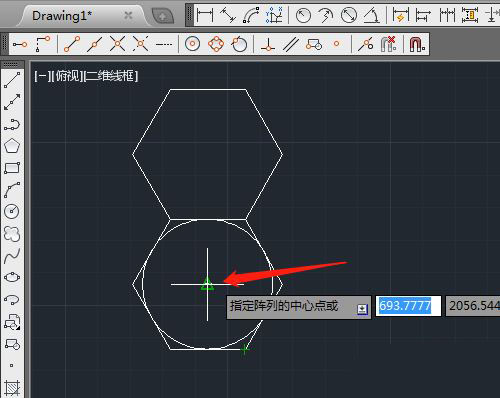Click the X coordinate field showing 693.7777
500x398 pixels.
tap(408, 306)
